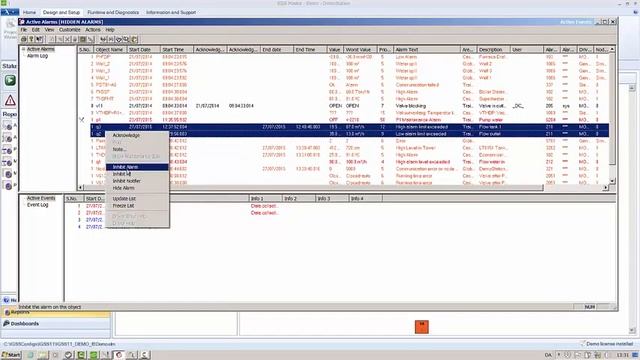640x360 pixels.
Task: Choose Acknowledge from the context menu
Action: pyautogui.click(x=137, y=135)
